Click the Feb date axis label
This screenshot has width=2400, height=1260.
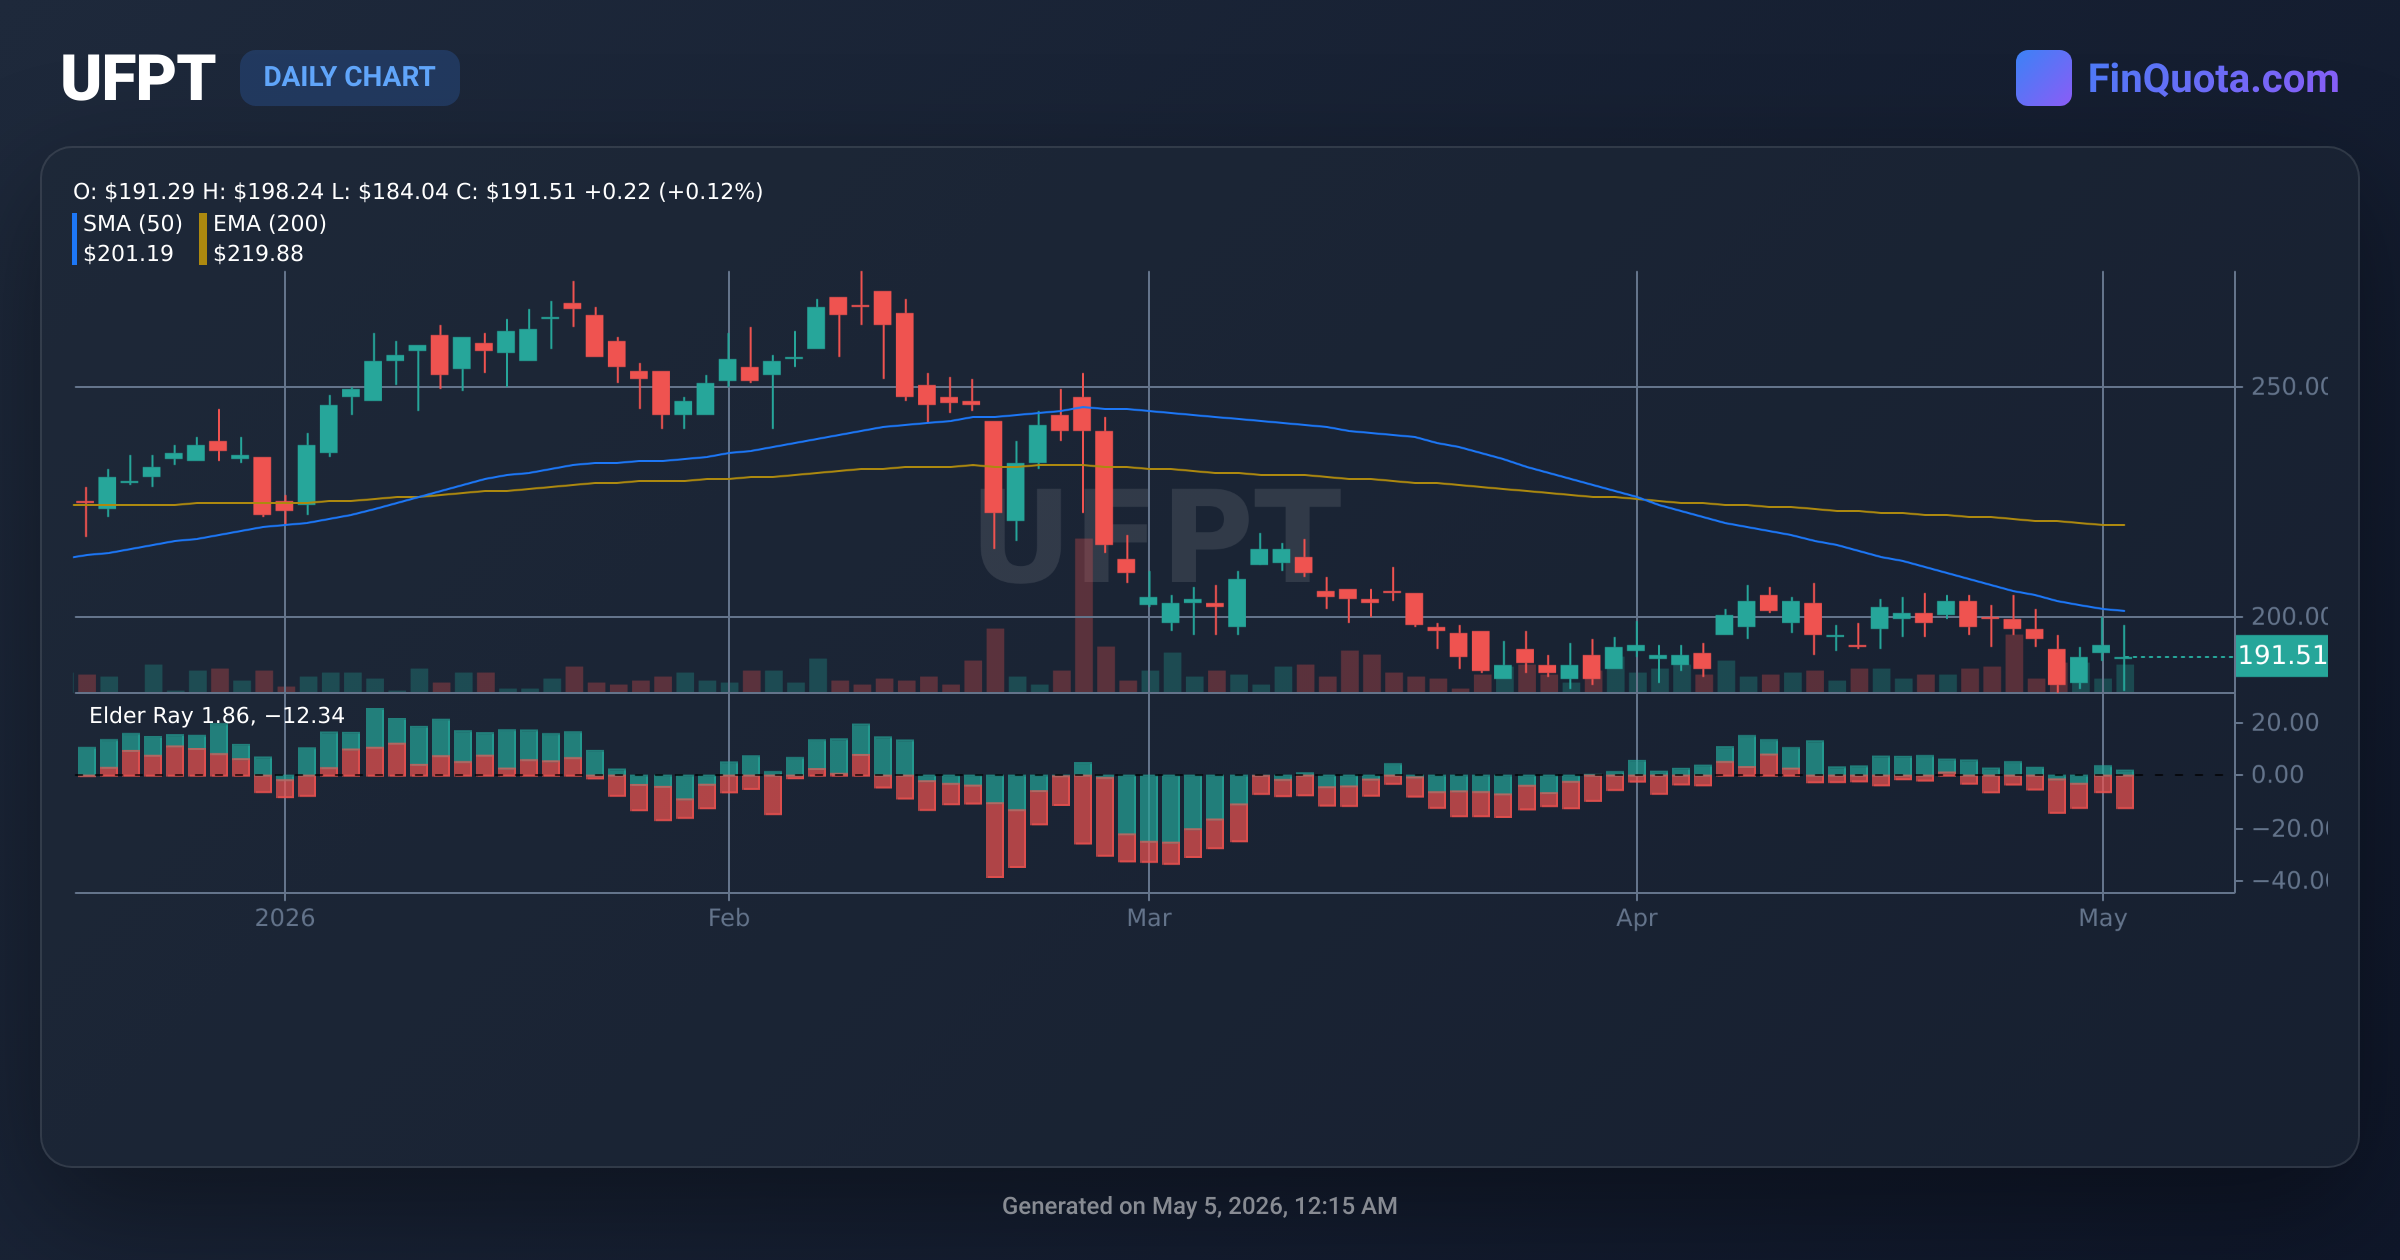coord(728,918)
